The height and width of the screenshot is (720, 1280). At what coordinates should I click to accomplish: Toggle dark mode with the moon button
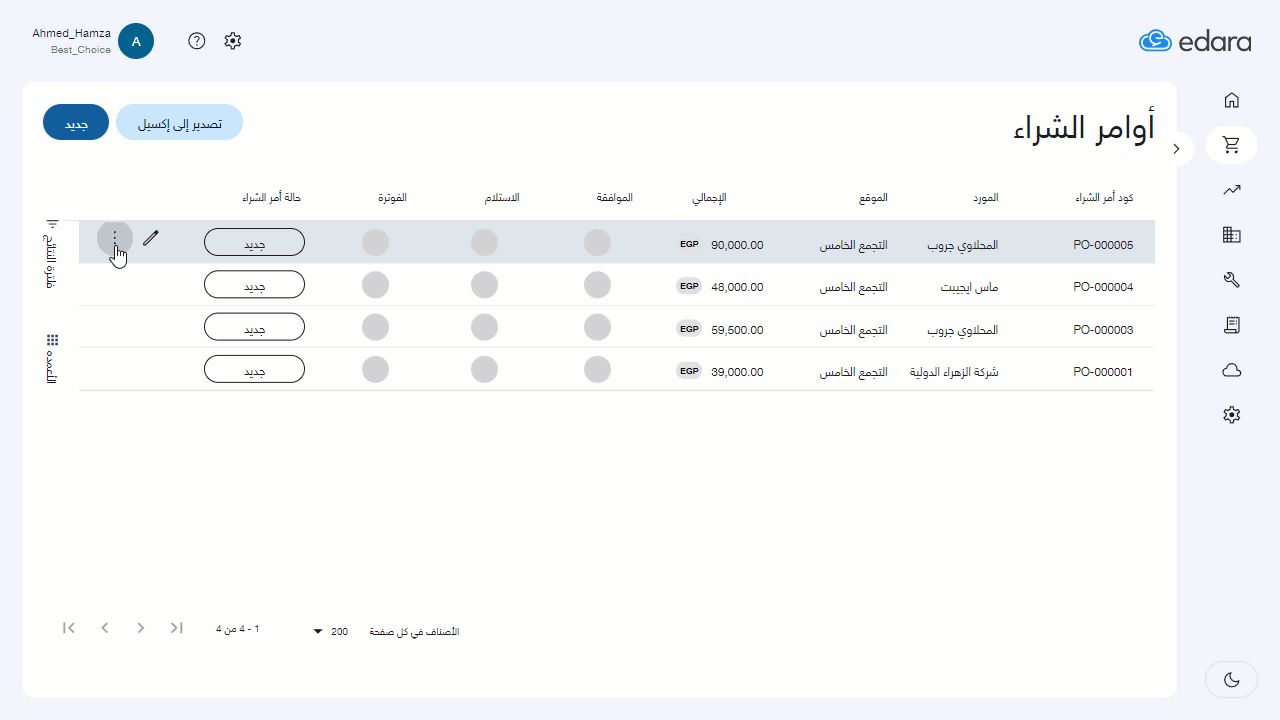pyautogui.click(x=1232, y=680)
